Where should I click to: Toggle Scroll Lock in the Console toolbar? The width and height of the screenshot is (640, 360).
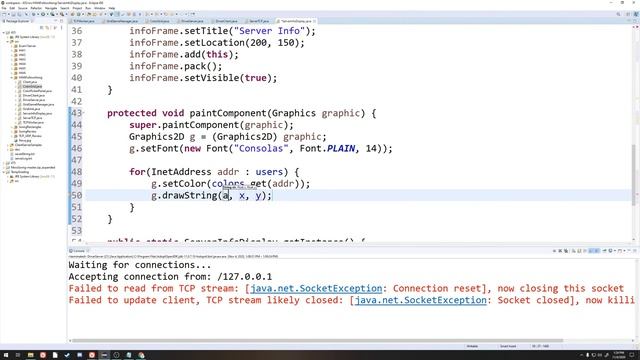tap(579, 251)
